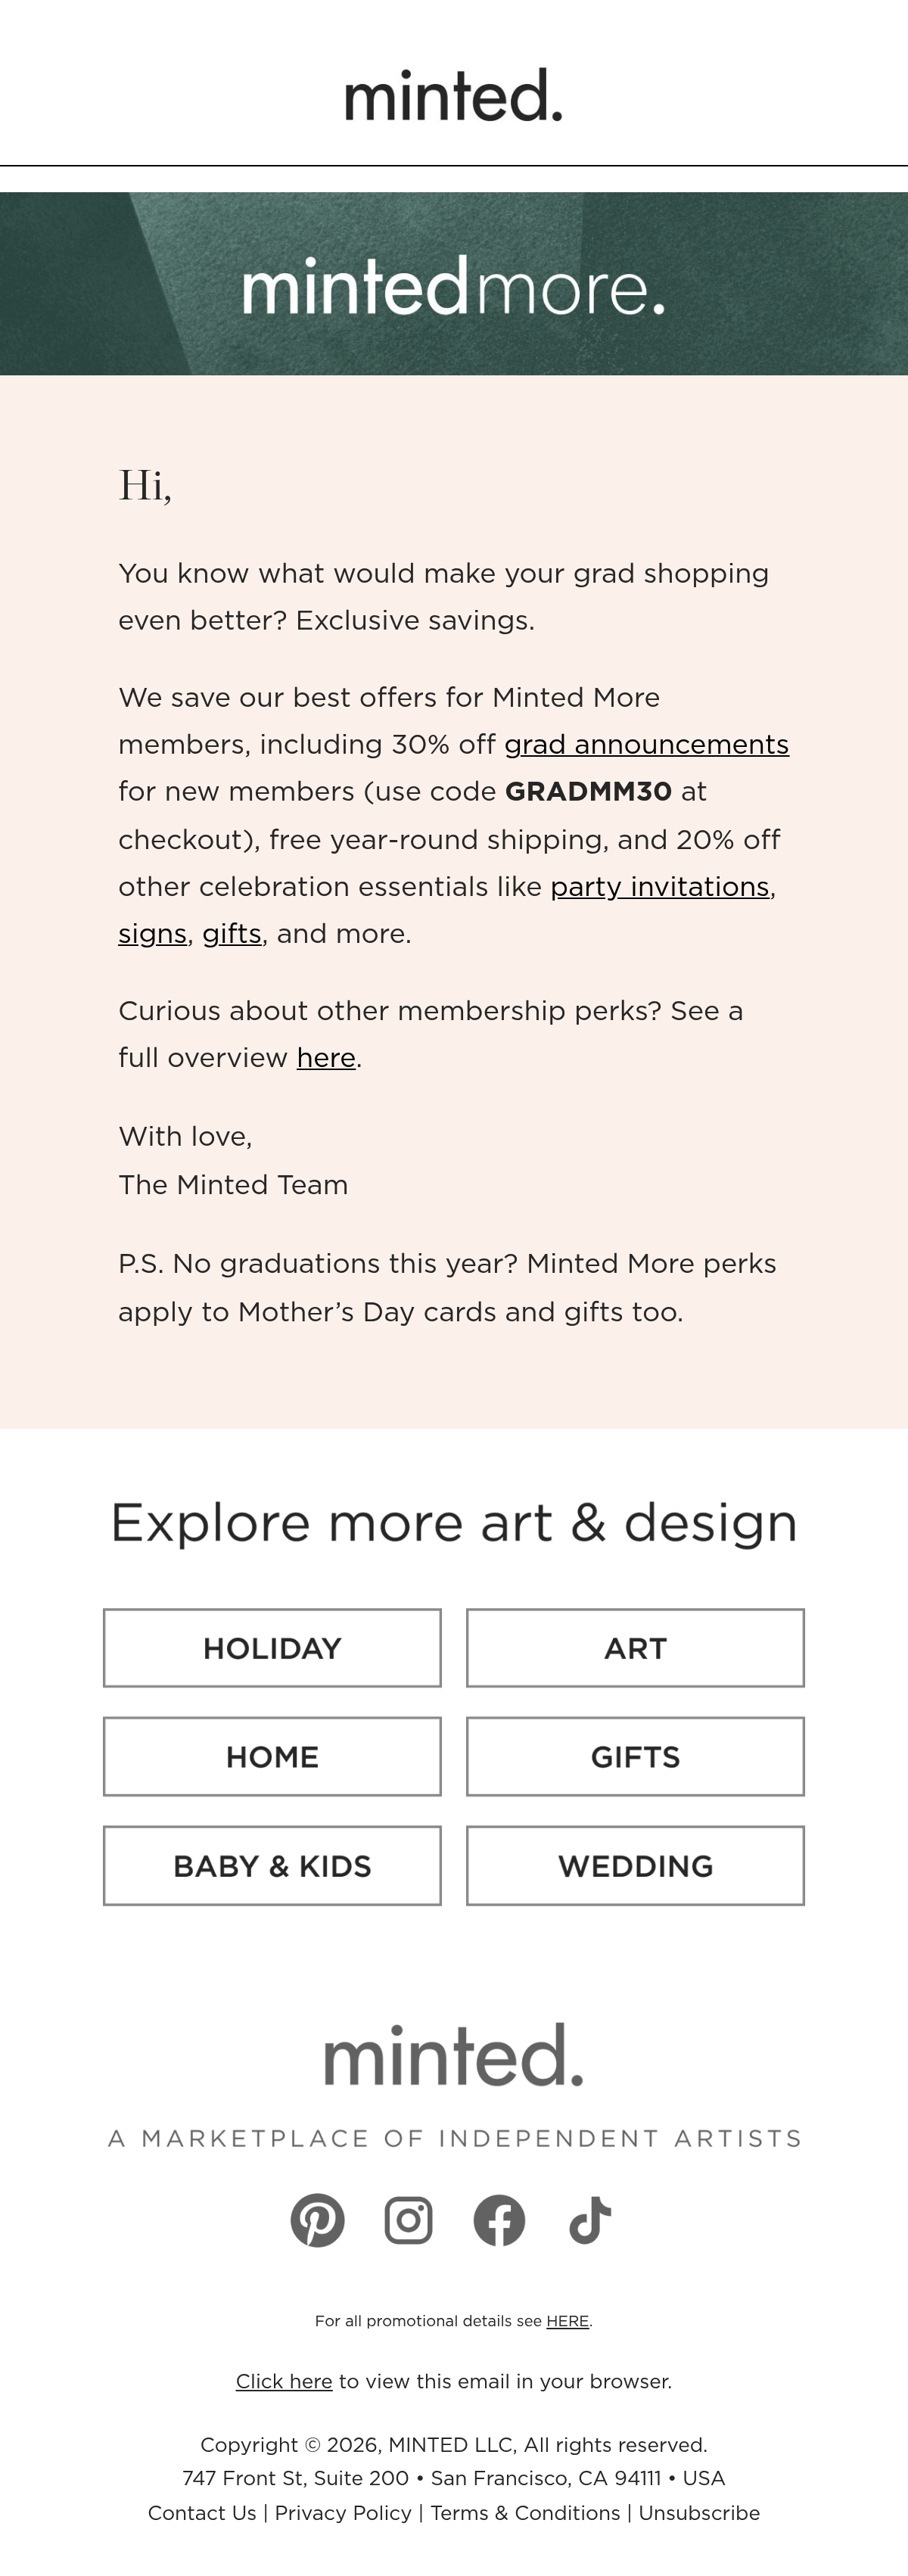View promotional details via HERE link
908x2576 pixels.
coord(567,2321)
